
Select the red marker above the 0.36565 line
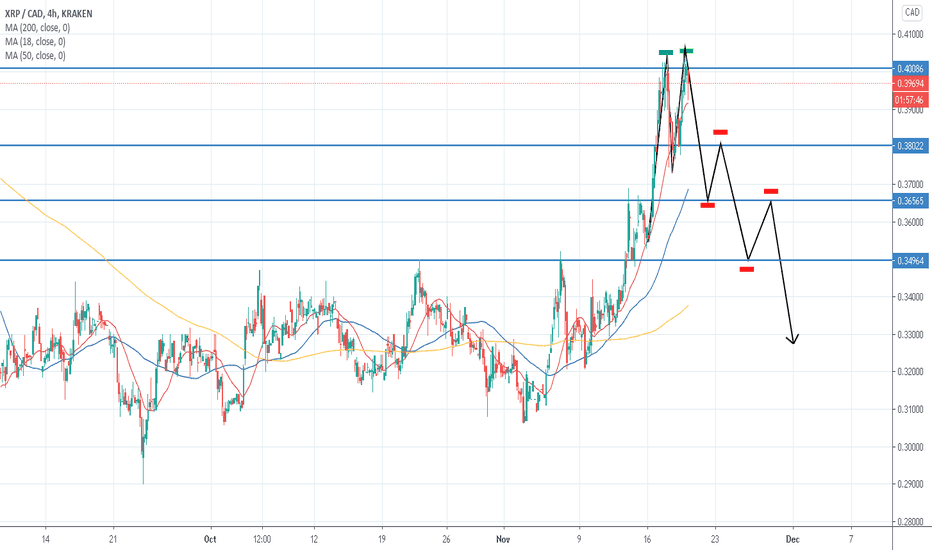pyautogui.click(x=771, y=191)
